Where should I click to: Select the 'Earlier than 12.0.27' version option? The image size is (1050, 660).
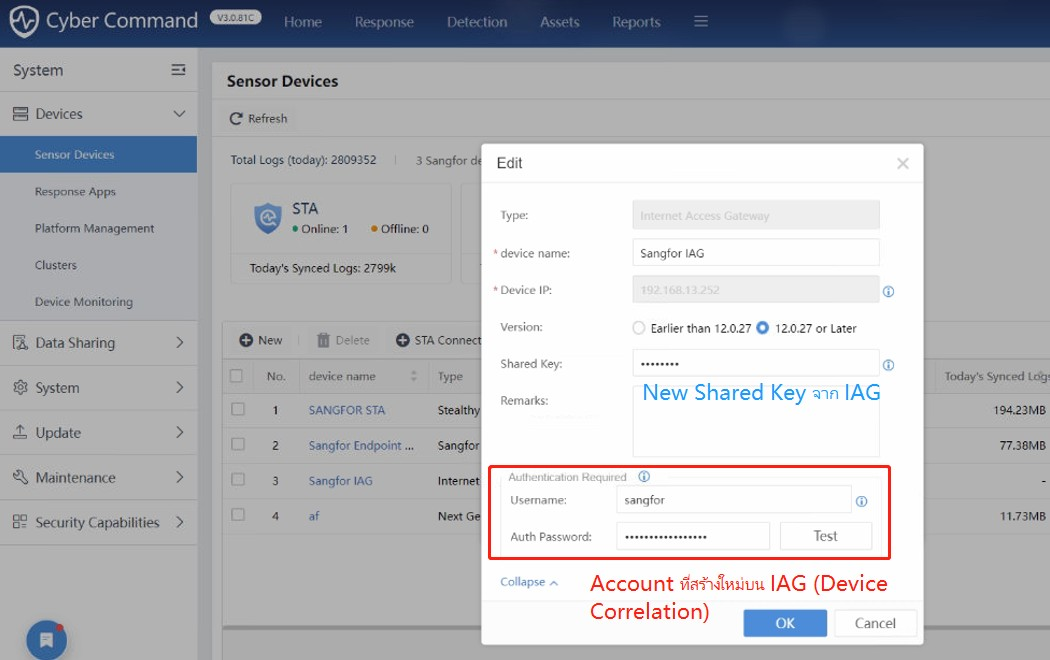point(639,328)
